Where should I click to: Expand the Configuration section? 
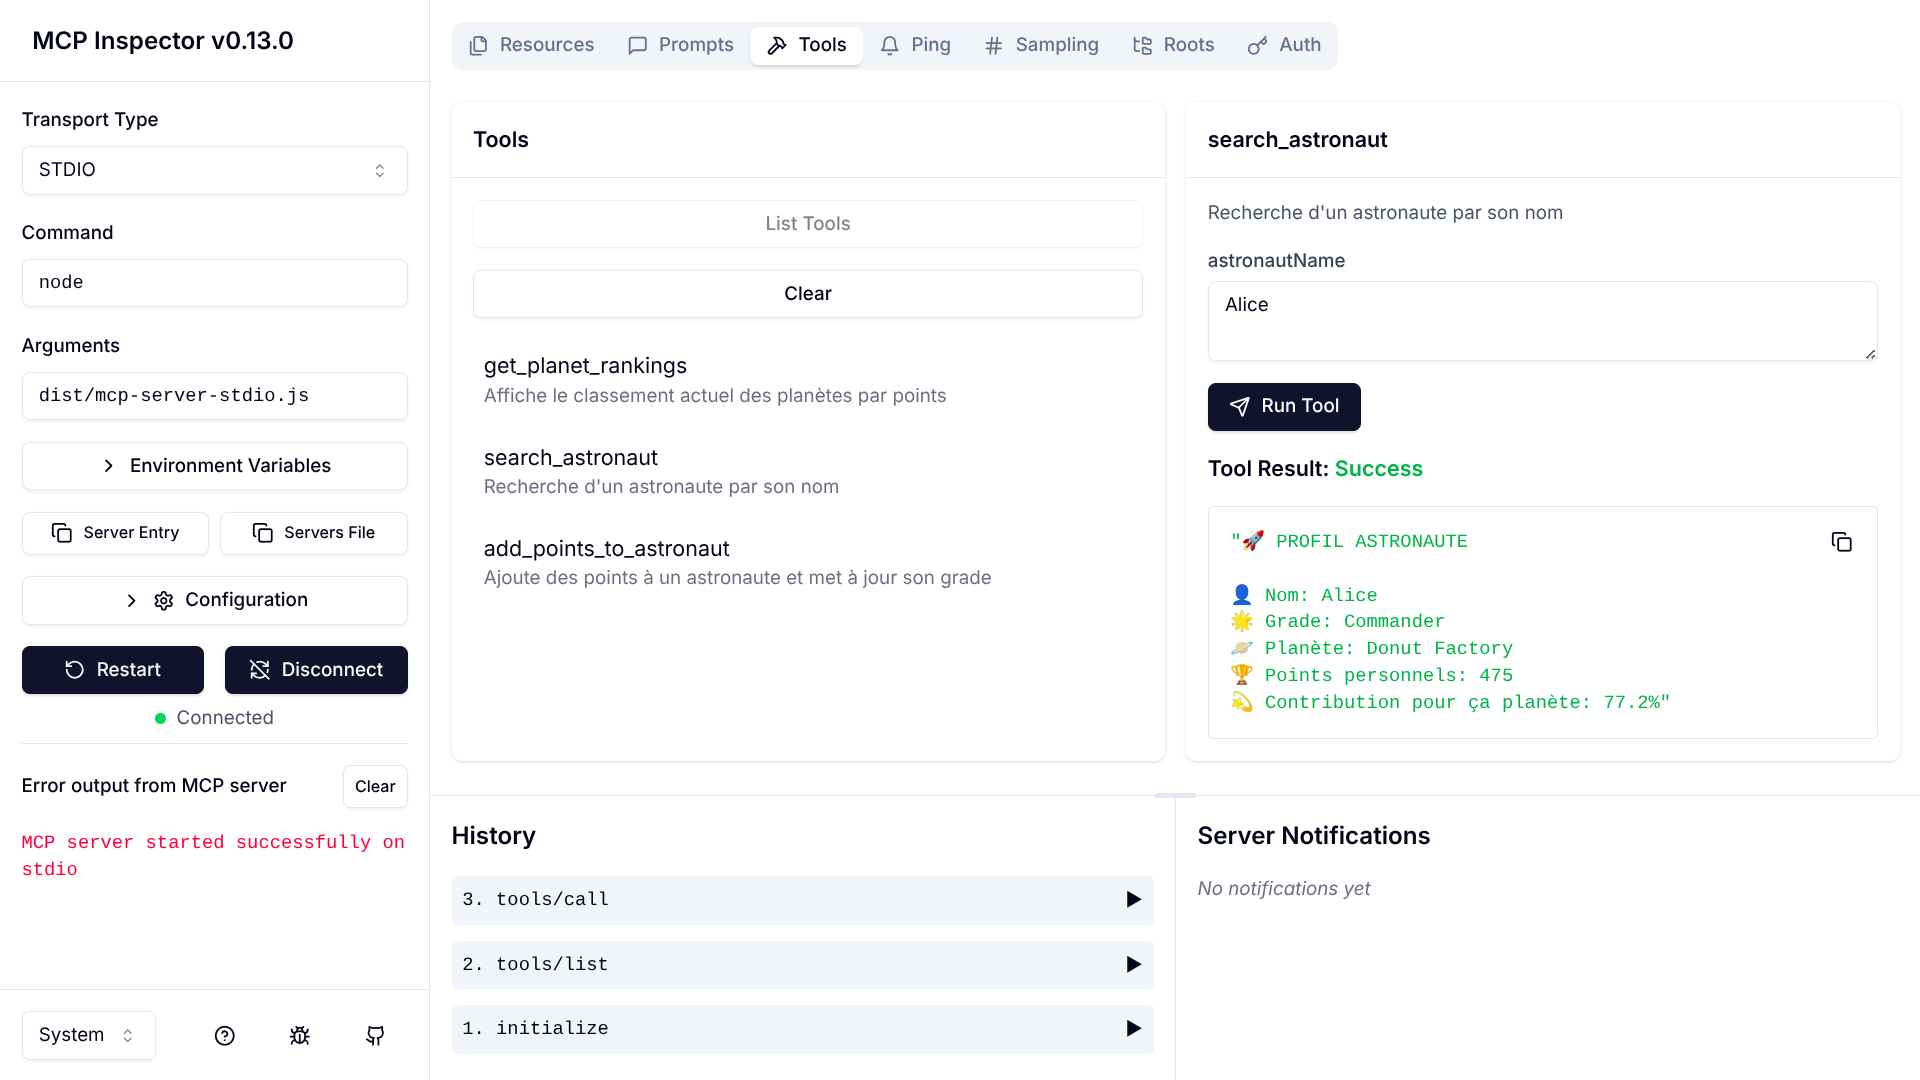tap(215, 600)
